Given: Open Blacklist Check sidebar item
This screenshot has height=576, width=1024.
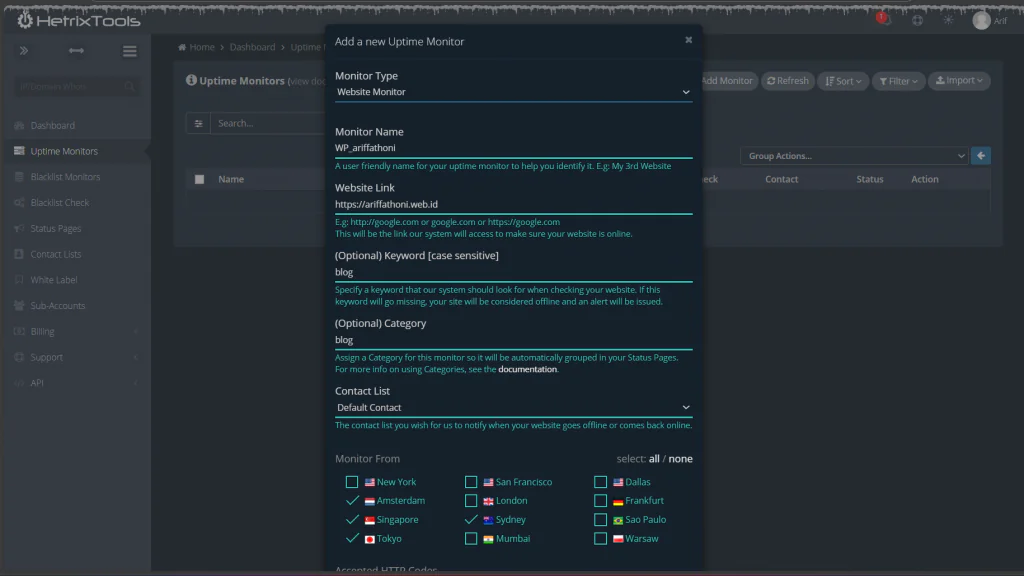Looking at the screenshot, I should (x=59, y=202).
